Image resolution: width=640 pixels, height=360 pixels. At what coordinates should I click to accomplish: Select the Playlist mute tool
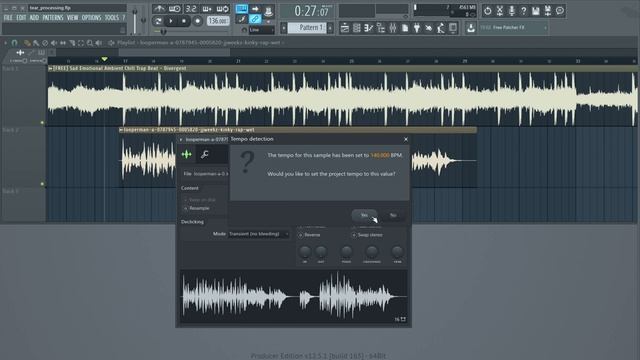click(x=54, y=43)
